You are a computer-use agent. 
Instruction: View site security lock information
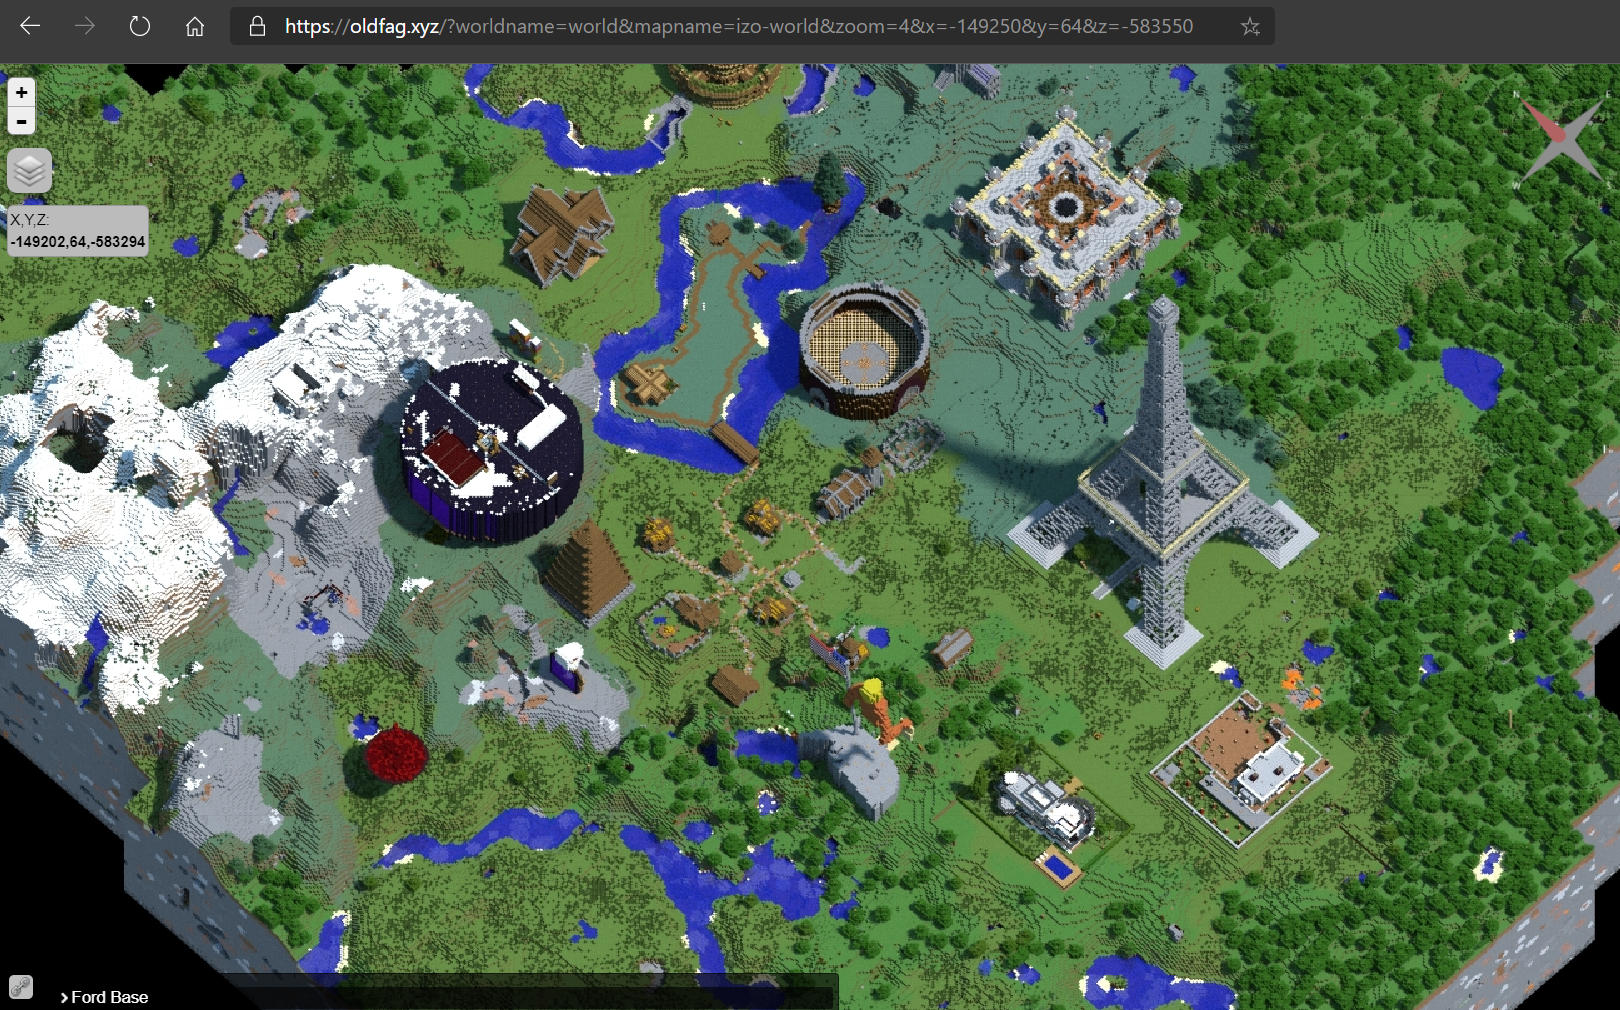[x=257, y=26]
